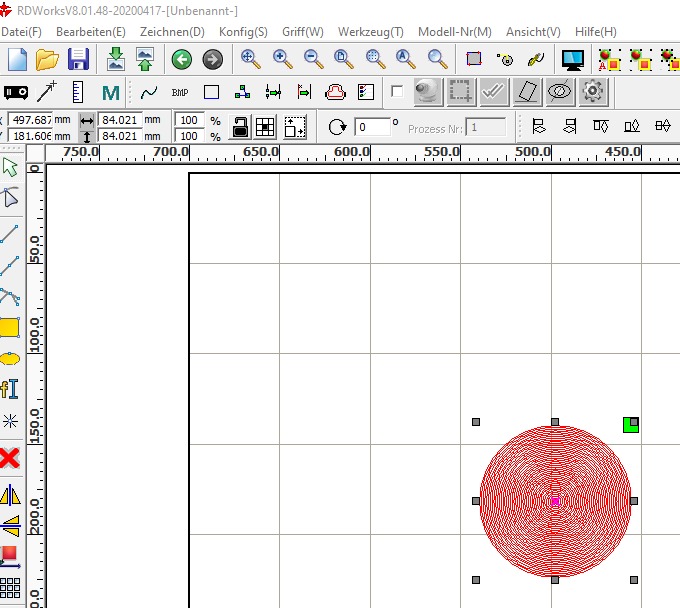
Task: Click the BMP bitmap handling icon
Action: [180, 92]
